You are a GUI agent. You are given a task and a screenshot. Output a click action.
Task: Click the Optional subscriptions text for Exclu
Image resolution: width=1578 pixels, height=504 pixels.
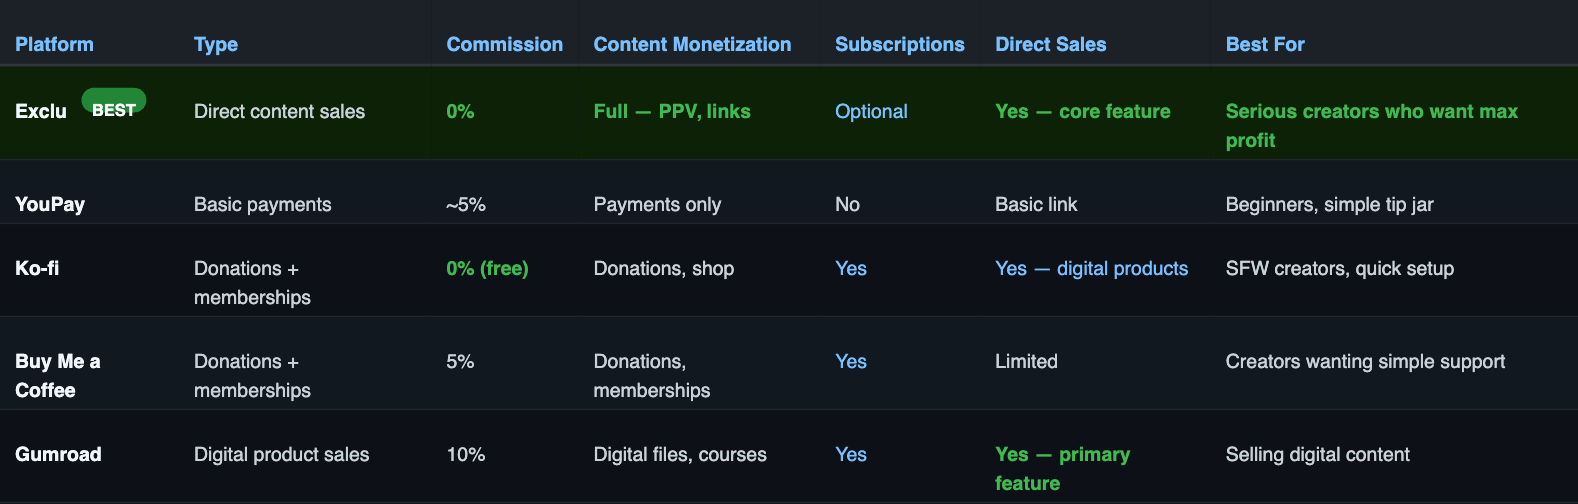[871, 111]
